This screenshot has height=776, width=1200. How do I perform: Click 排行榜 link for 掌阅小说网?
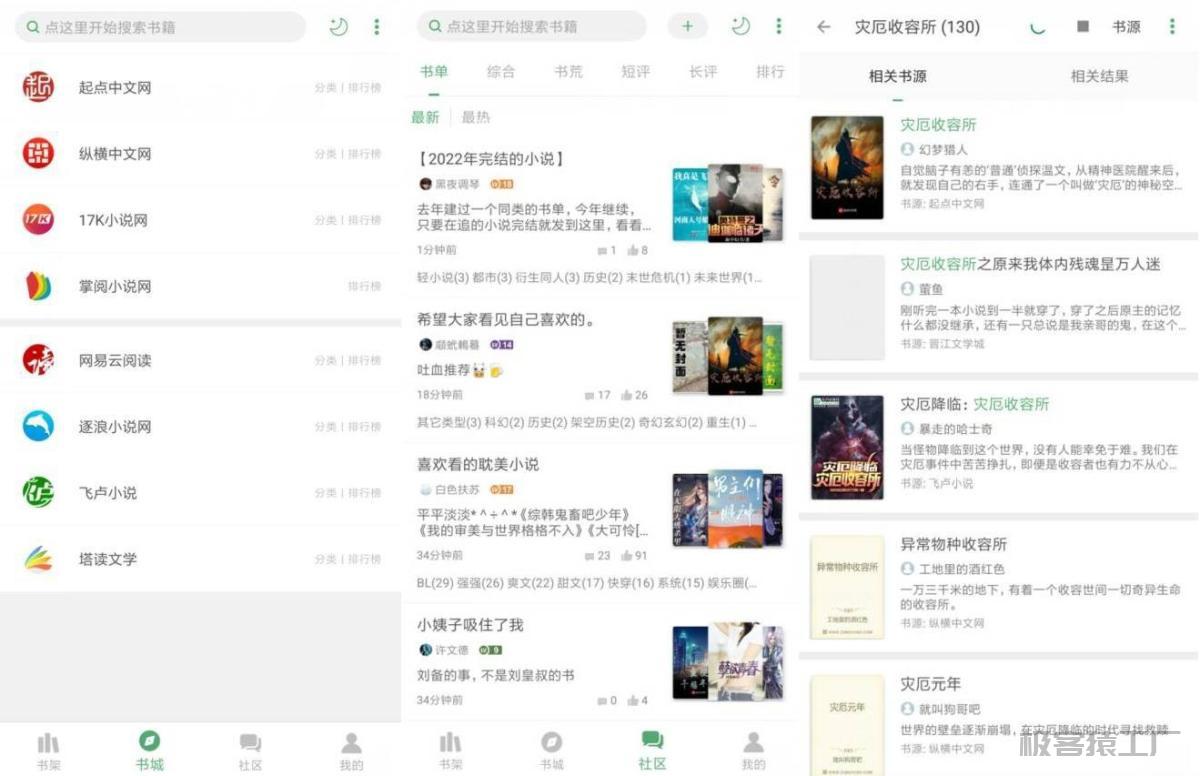pyautogui.click(x=364, y=286)
